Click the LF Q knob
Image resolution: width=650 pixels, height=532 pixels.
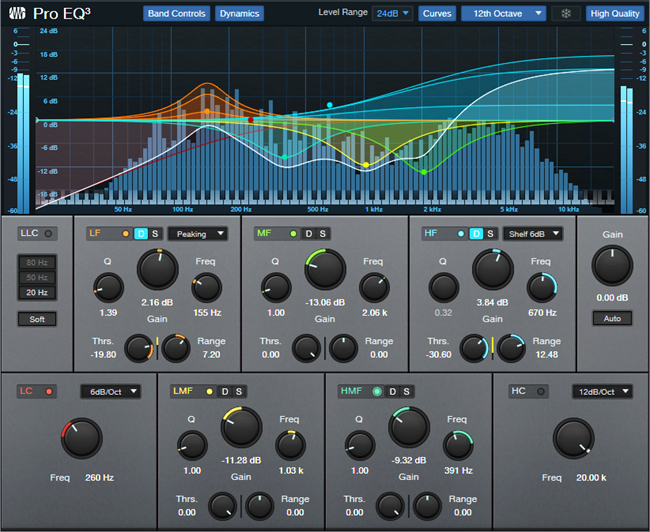tap(109, 287)
